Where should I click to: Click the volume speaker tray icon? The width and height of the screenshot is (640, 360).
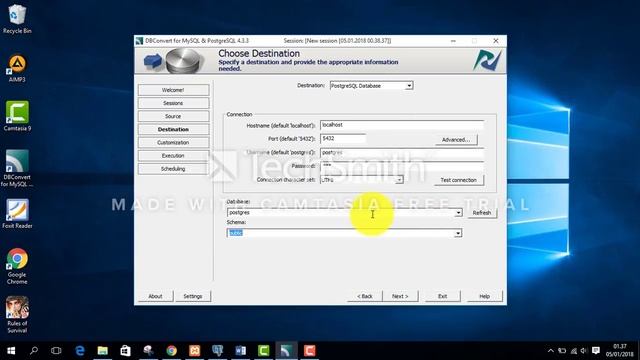point(584,351)
